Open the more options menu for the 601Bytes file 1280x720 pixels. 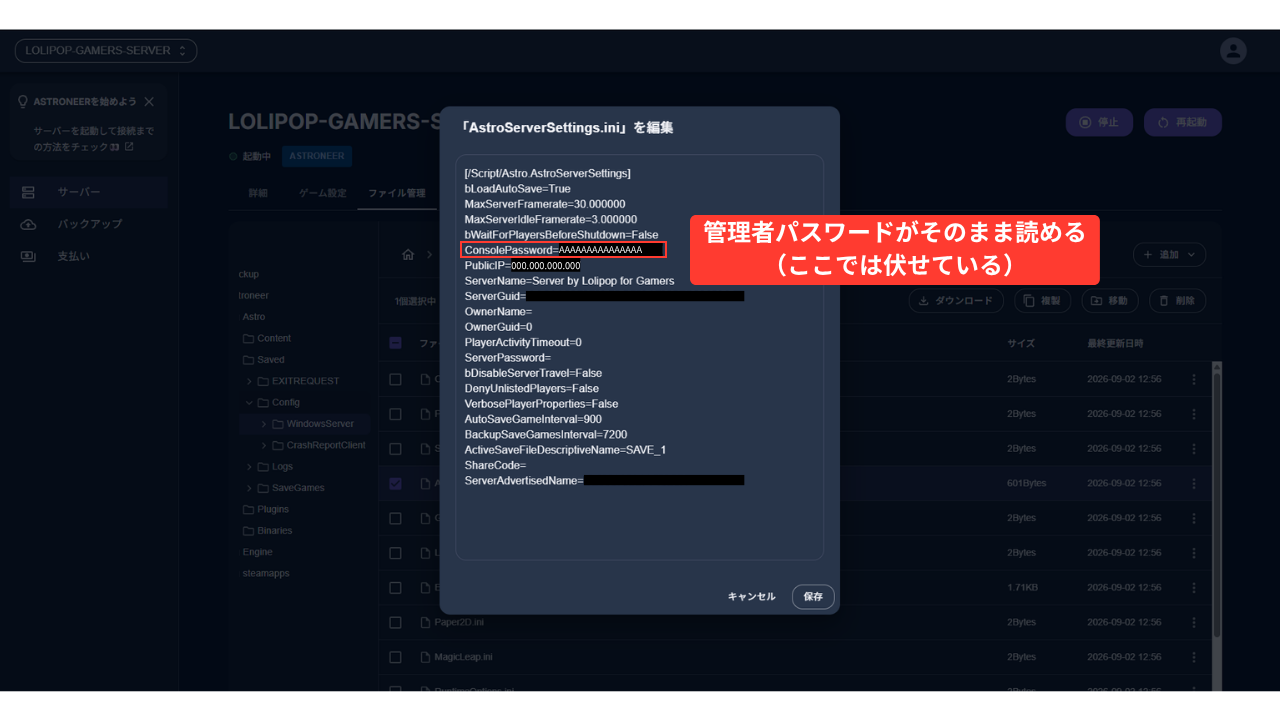click(1193, 483)
